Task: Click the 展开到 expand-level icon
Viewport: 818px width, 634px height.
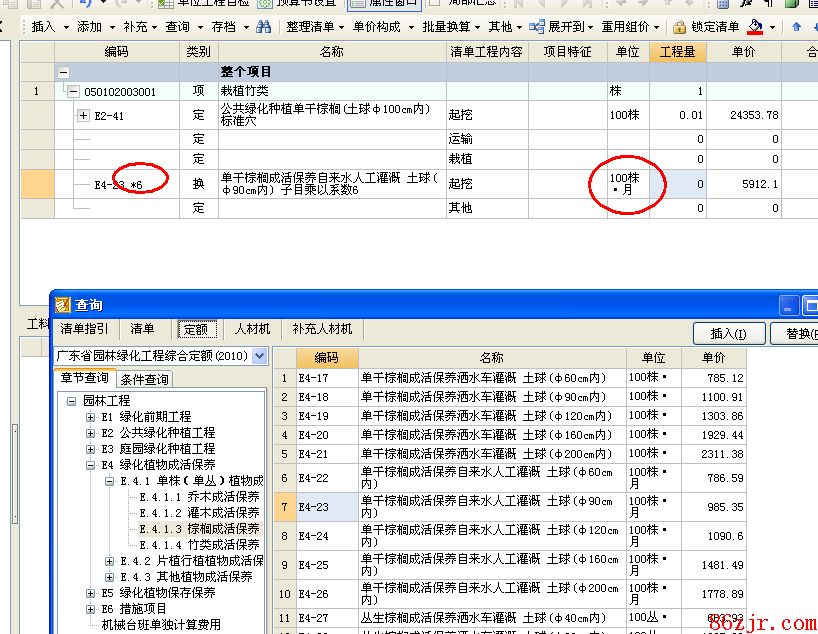Action: [537, 27]
